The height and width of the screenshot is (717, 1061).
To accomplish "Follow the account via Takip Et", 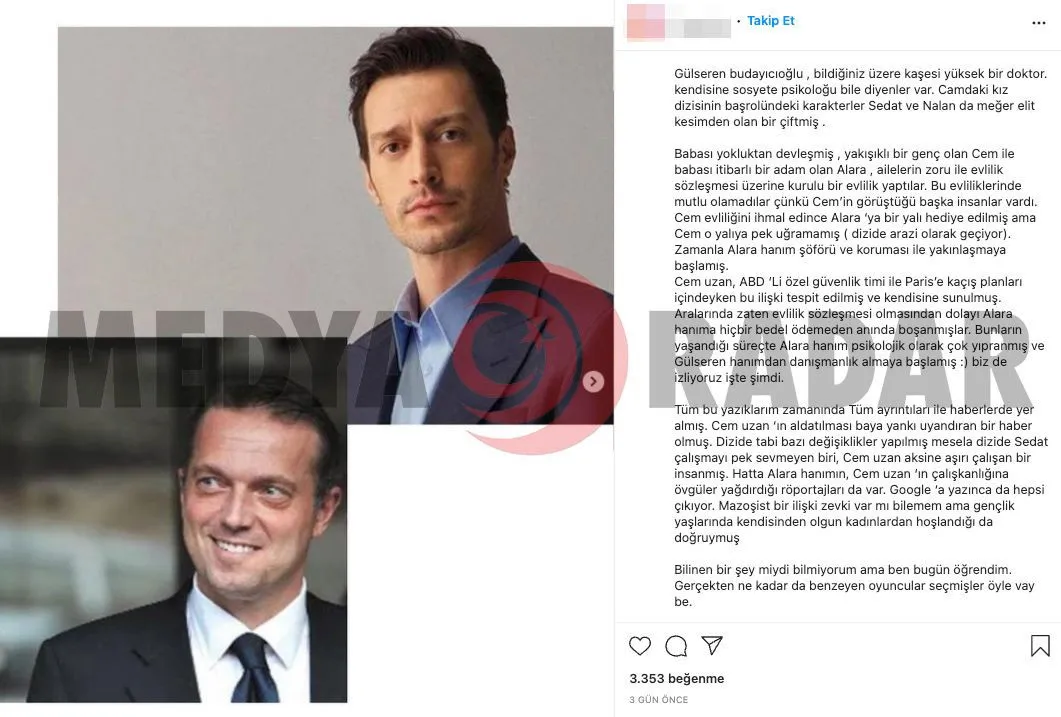I will (771, 21).
